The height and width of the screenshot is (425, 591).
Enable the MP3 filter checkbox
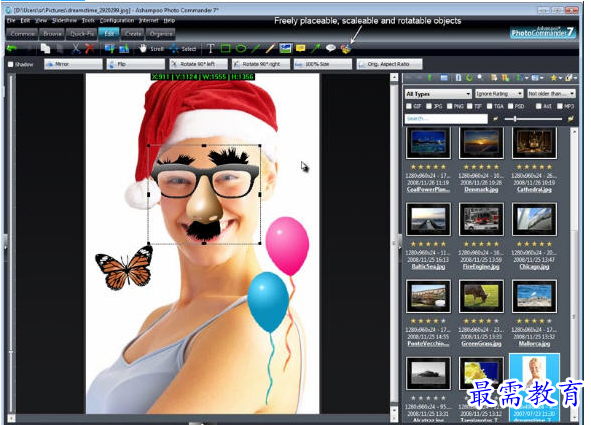[560, 106]
